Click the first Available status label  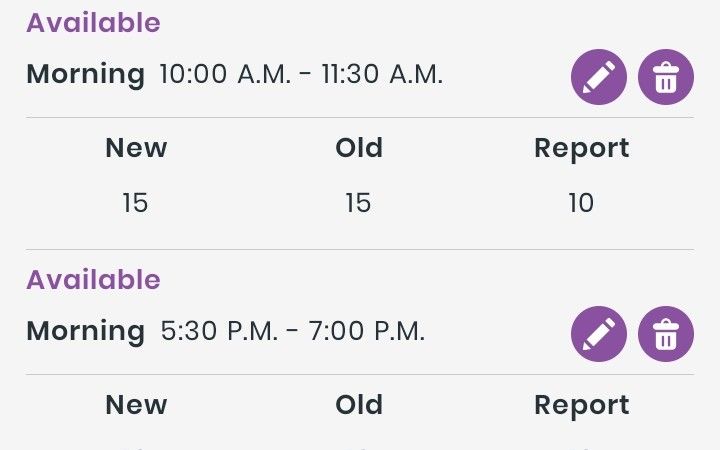click(x=93, y=22)
